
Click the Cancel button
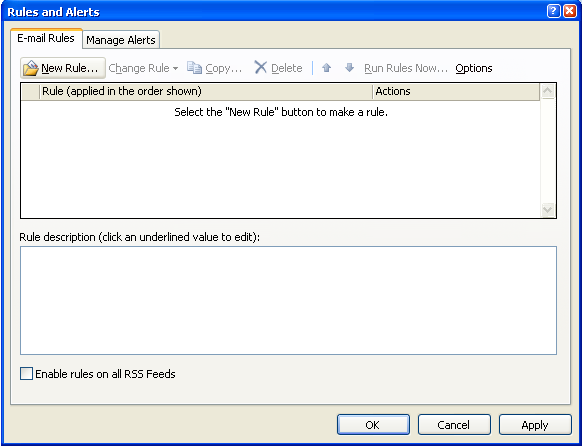(x=454, y=424)
